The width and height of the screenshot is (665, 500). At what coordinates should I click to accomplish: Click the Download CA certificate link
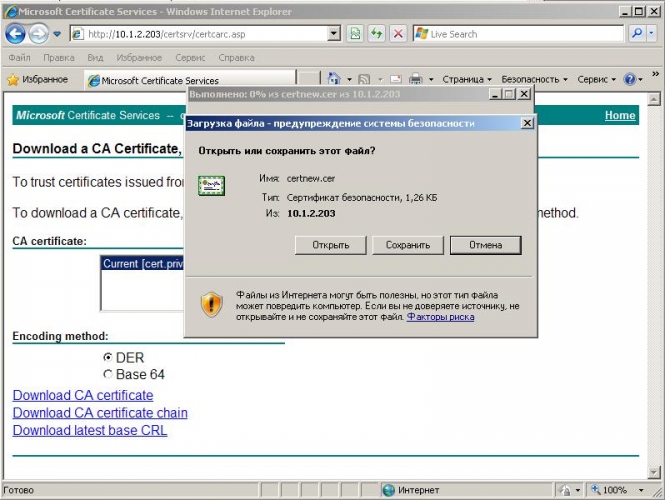(83, 395)
